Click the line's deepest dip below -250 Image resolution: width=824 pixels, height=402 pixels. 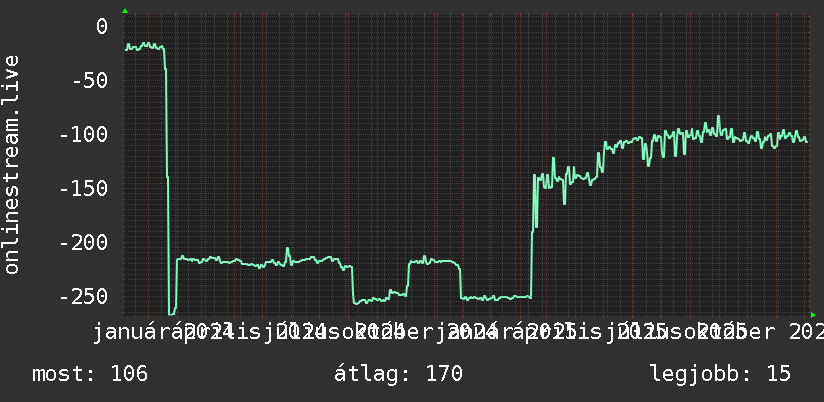171,314
